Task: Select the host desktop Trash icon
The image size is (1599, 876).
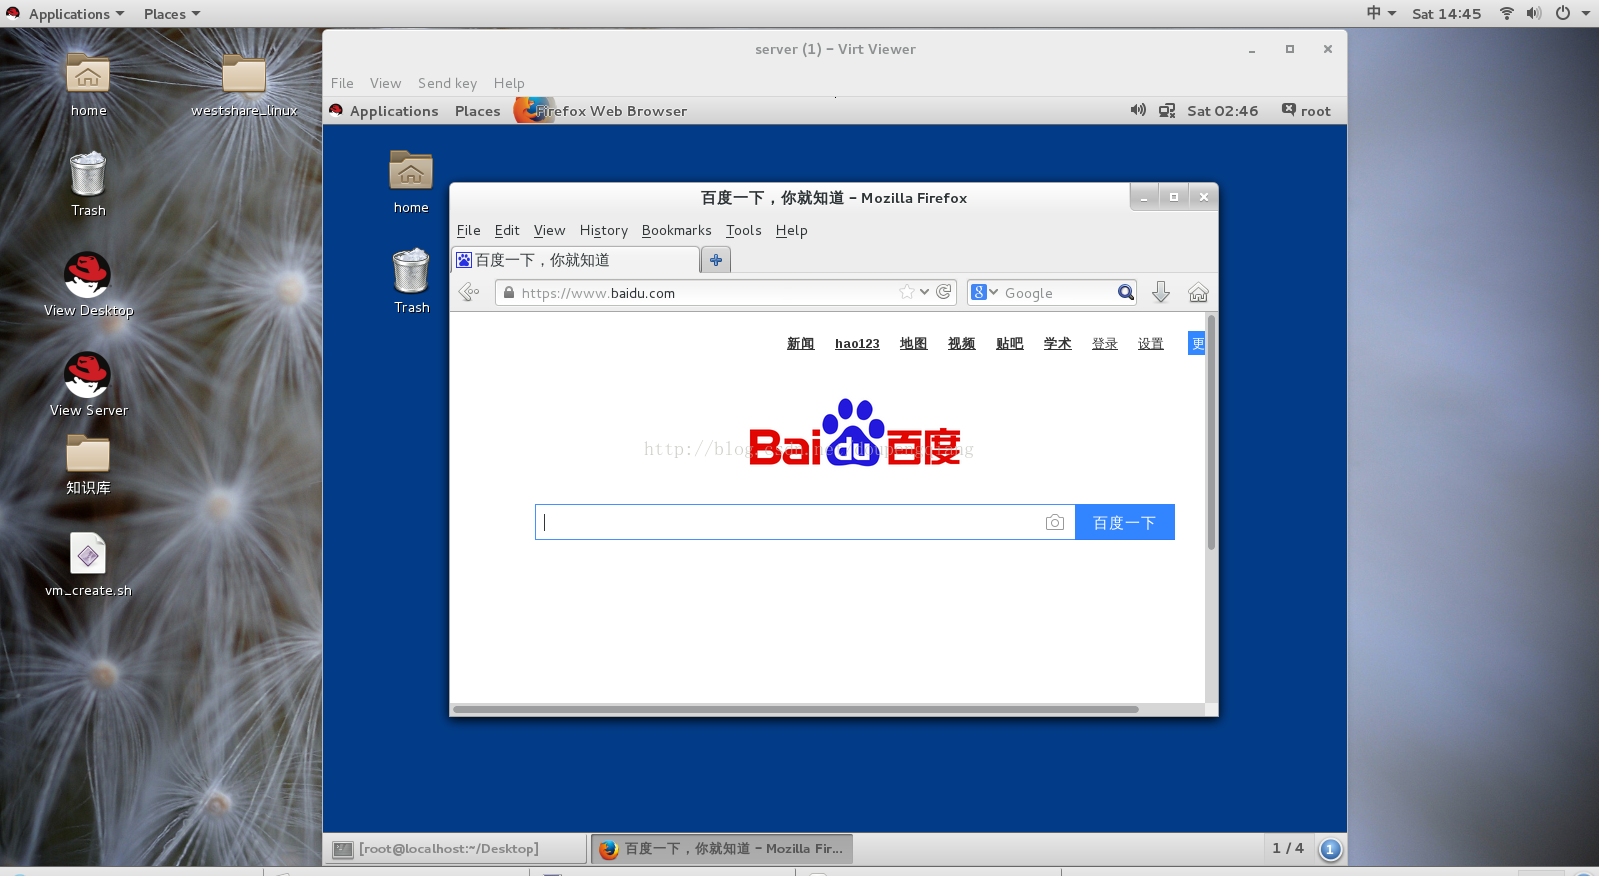Action: pyautogui.click(x=88, y=174)
